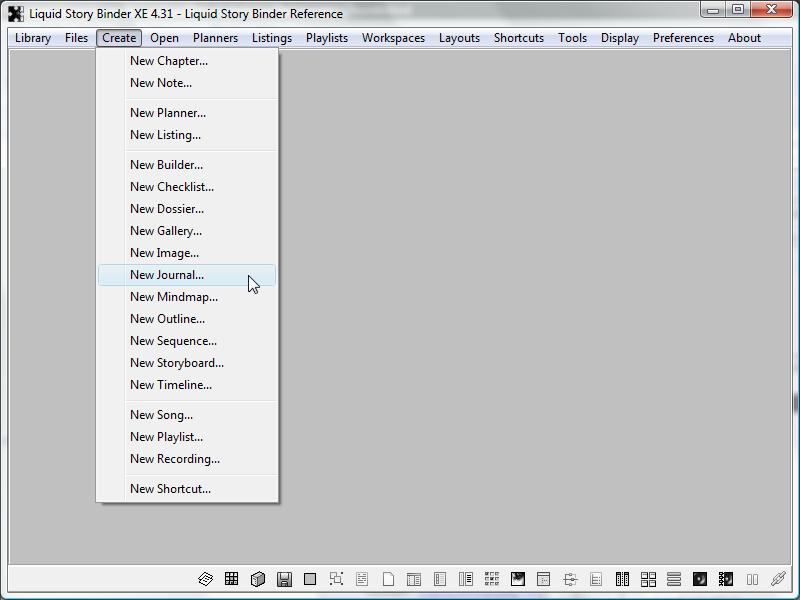800x600 pixels.
Task: Click the floppy disk save icon
Action: [284, 579]
